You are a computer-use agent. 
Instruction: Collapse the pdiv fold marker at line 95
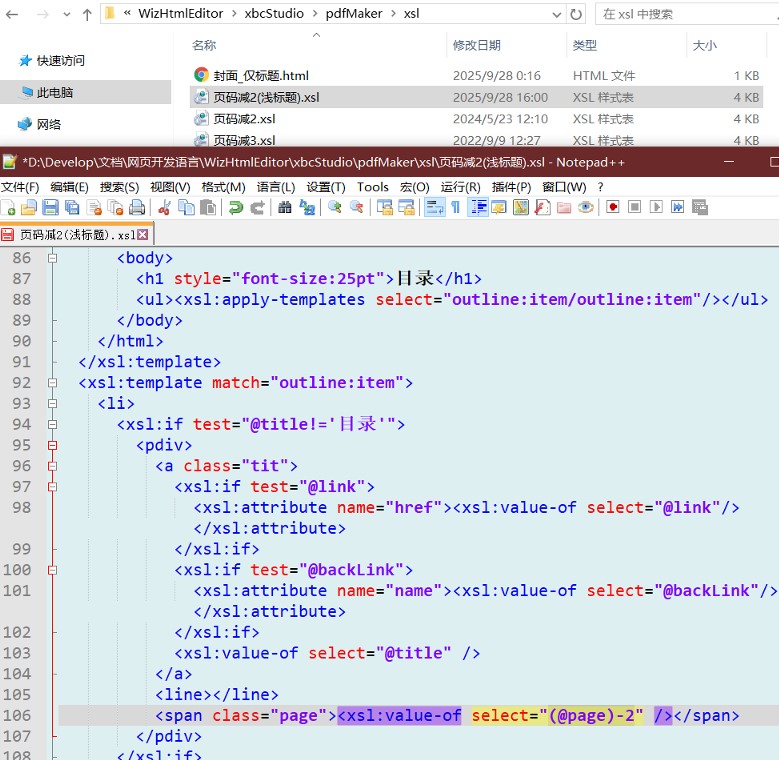pos(52,445)
